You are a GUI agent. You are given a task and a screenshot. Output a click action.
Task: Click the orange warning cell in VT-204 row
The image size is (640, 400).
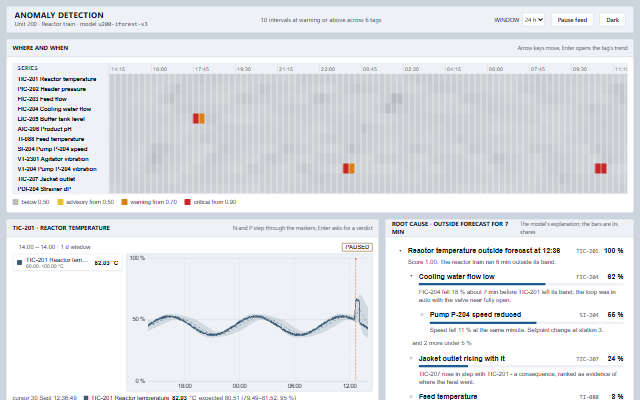(351, 169)
